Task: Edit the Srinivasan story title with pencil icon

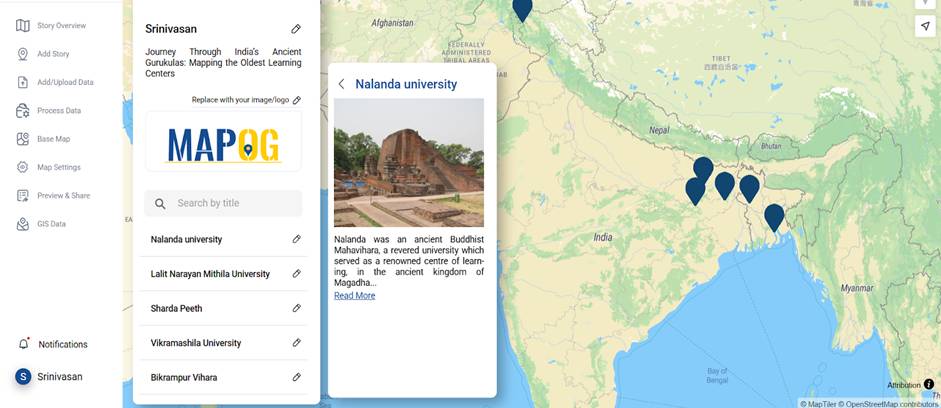Action: (x=296, y=29)
